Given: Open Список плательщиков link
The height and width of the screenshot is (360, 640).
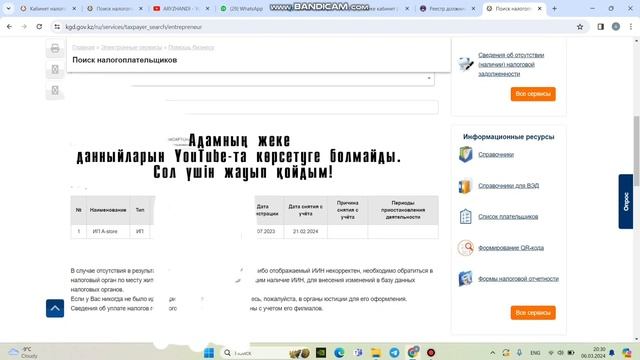Looking at the screenshot, I should click(508, 217).
